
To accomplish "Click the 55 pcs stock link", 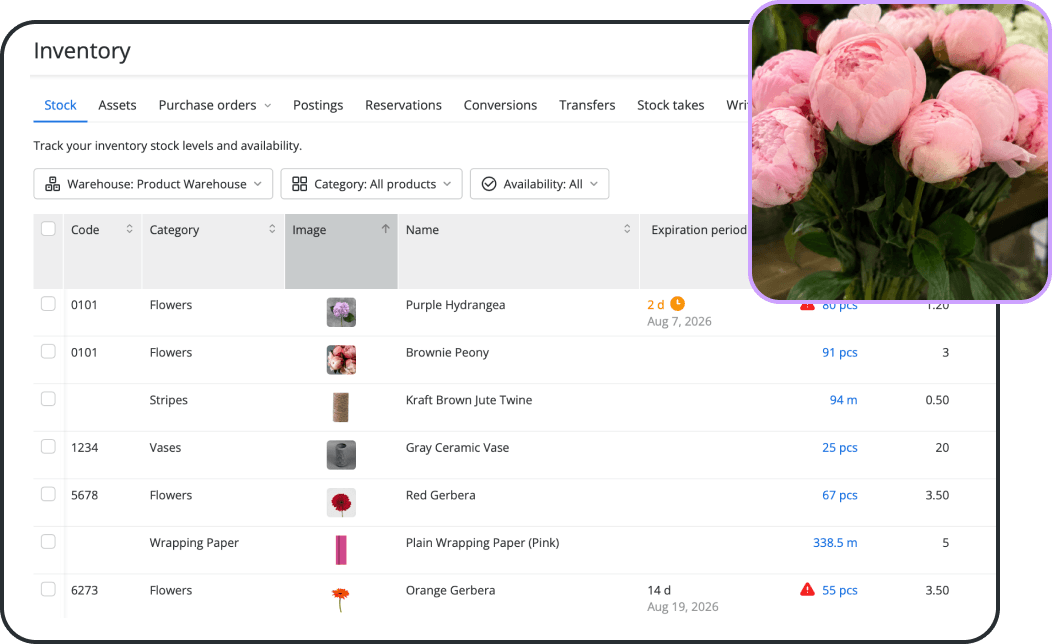I will [x=839, y=590].
